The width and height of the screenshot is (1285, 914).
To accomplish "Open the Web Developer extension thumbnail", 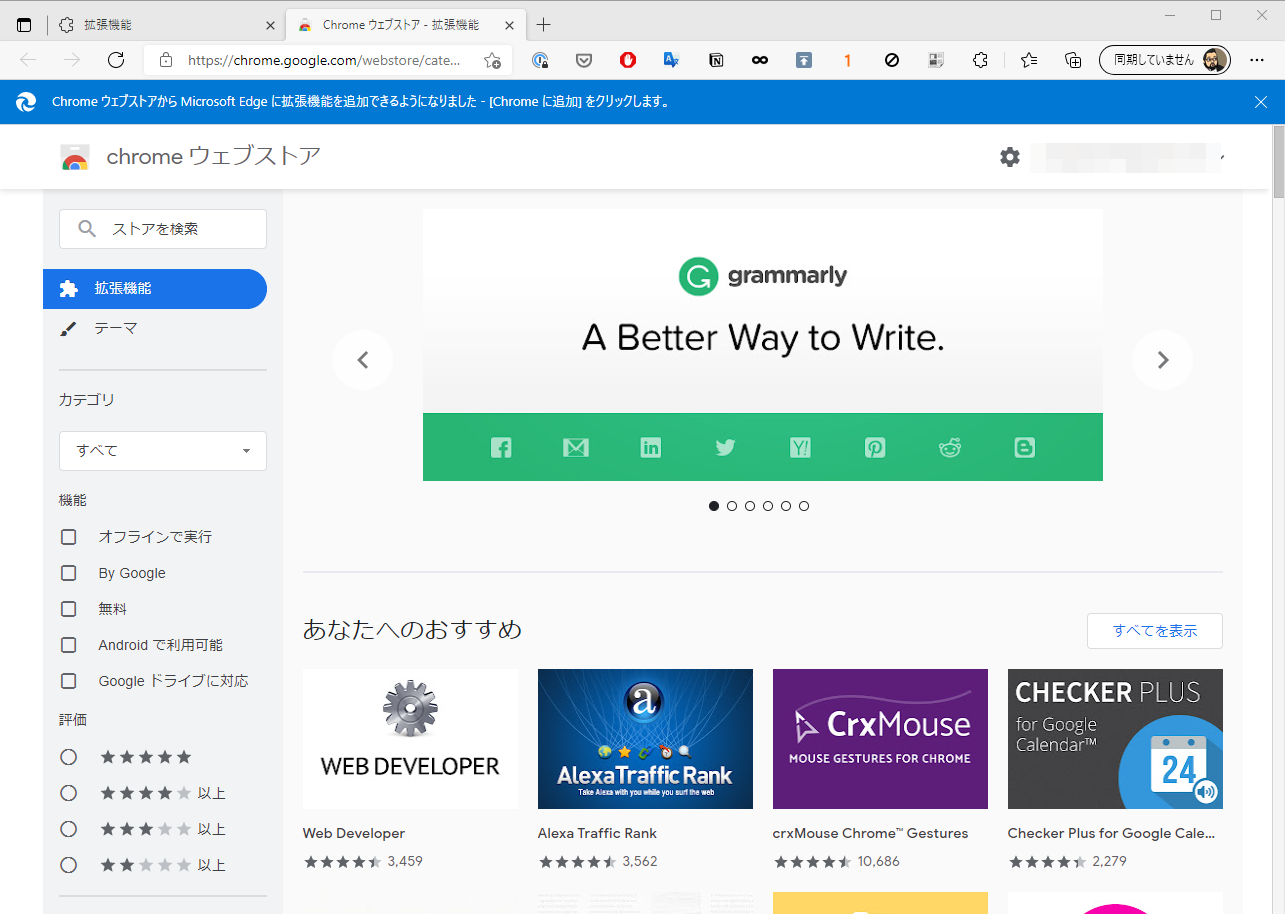I will pos(410,739).
